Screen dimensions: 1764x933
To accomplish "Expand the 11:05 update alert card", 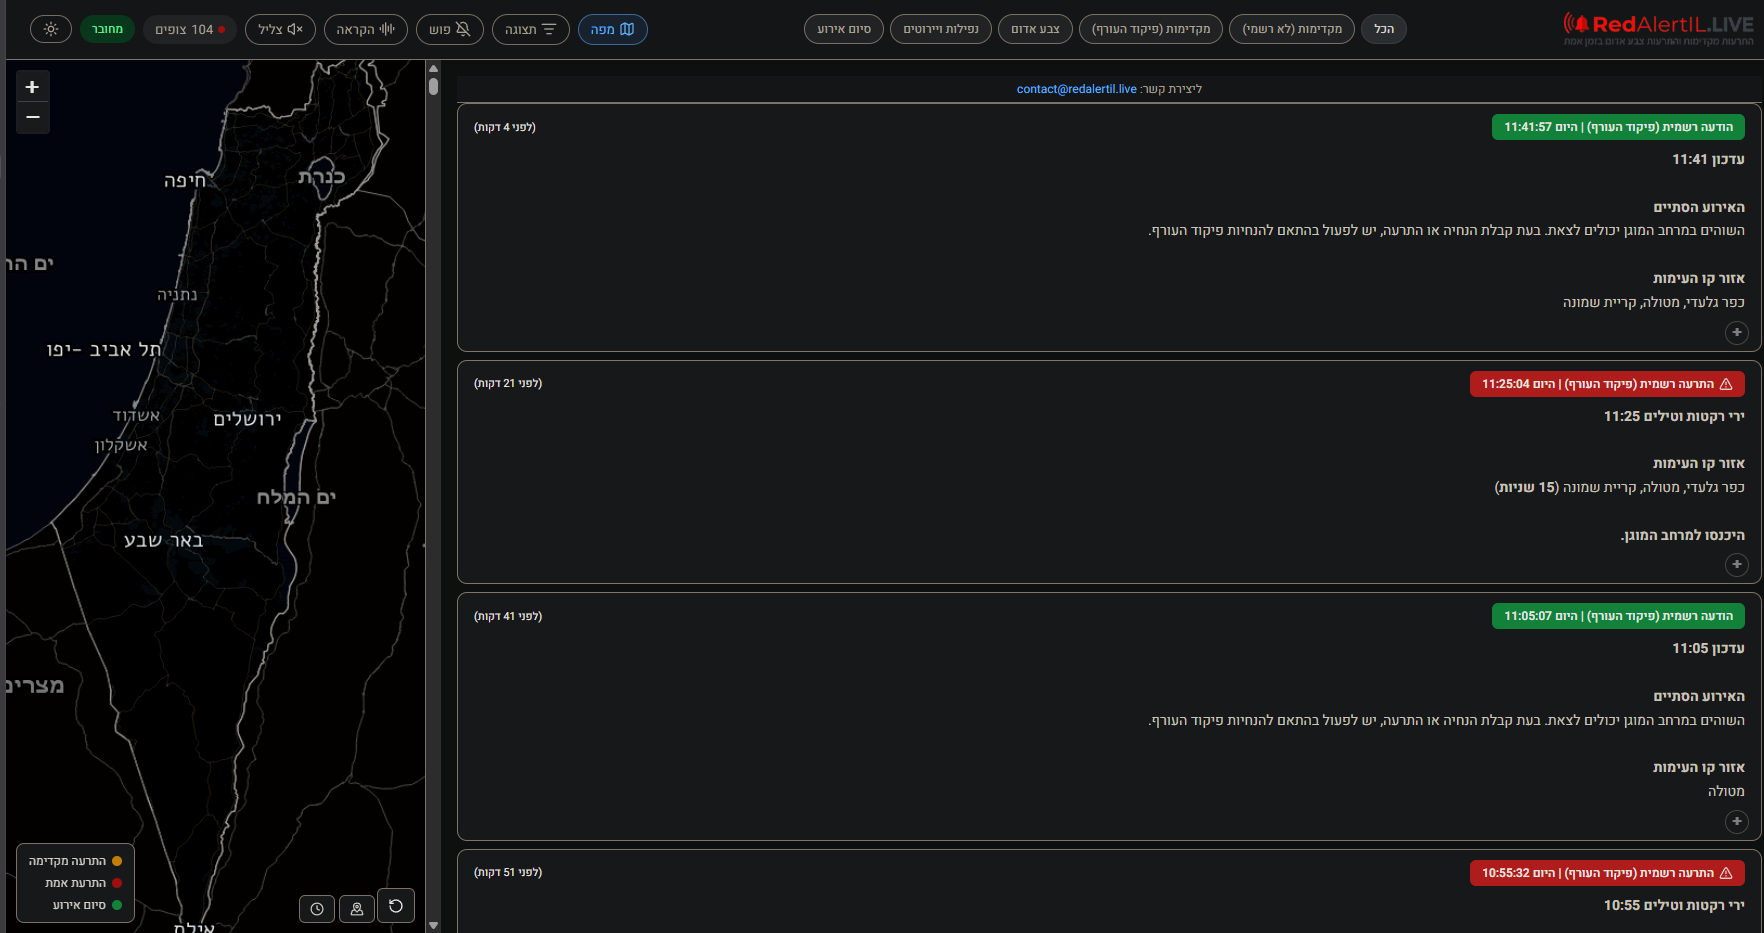I will pyautogui.click(x=1736, y=821).
